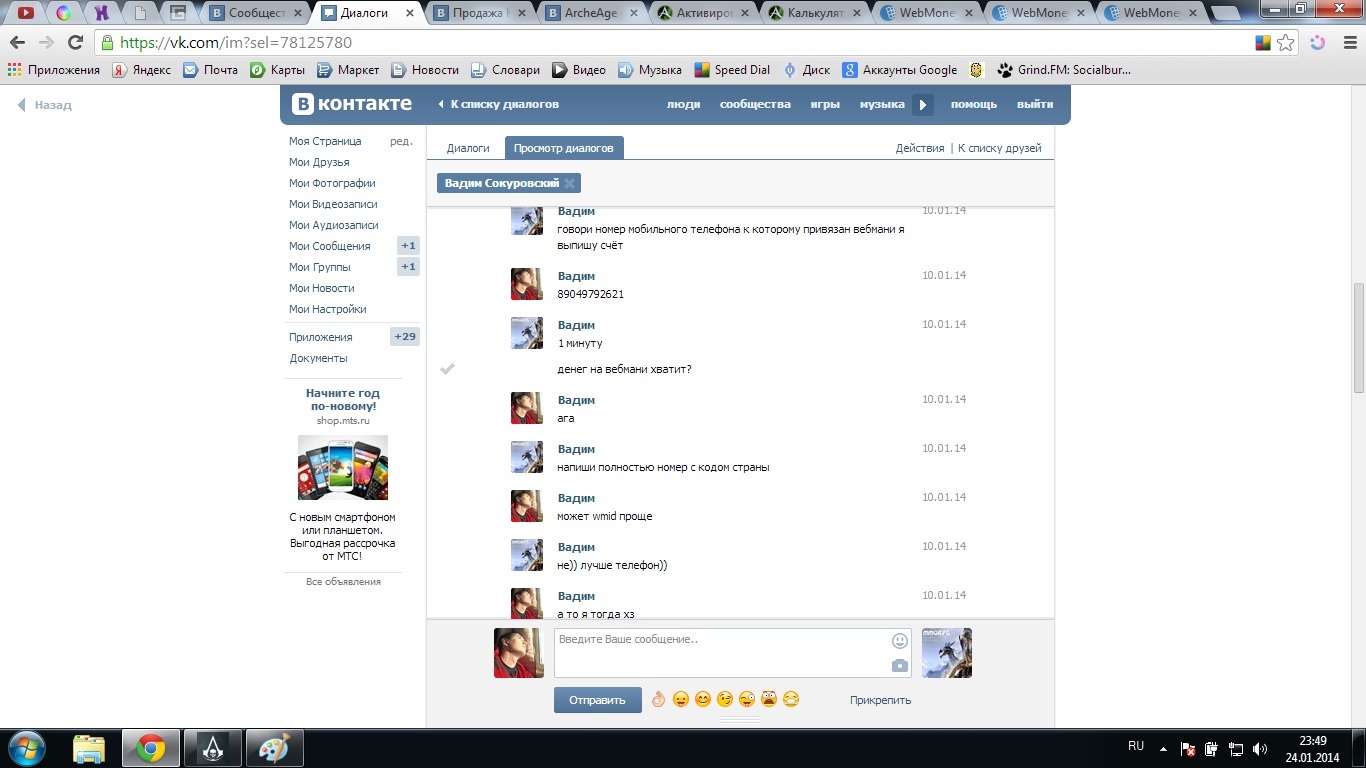
Task: Insert the OK hand emoji
Action: 658,700
